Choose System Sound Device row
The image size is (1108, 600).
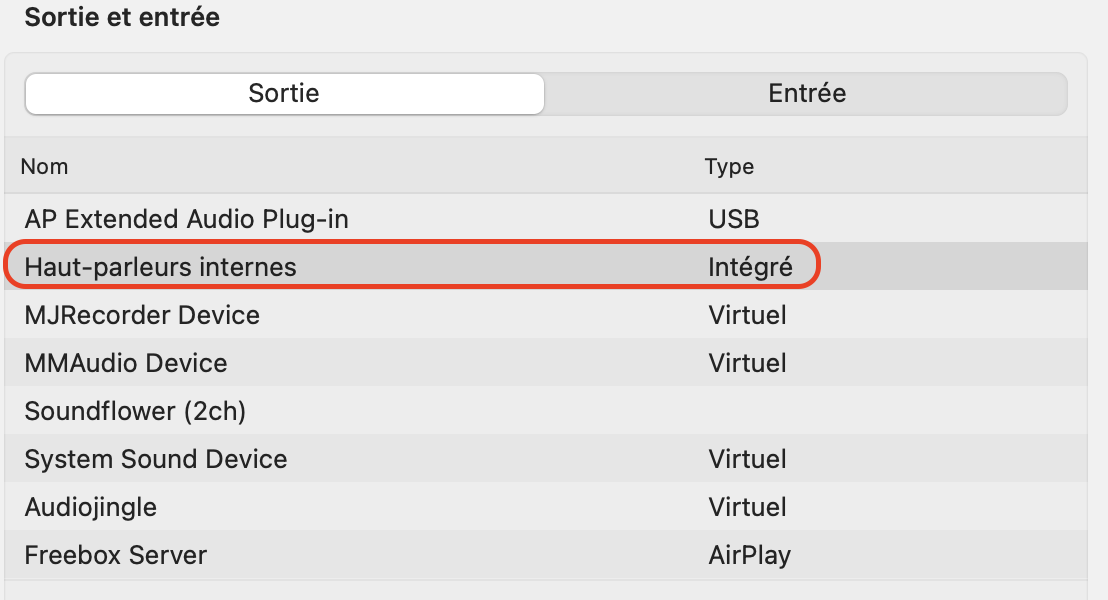click(x=156, y=459)
